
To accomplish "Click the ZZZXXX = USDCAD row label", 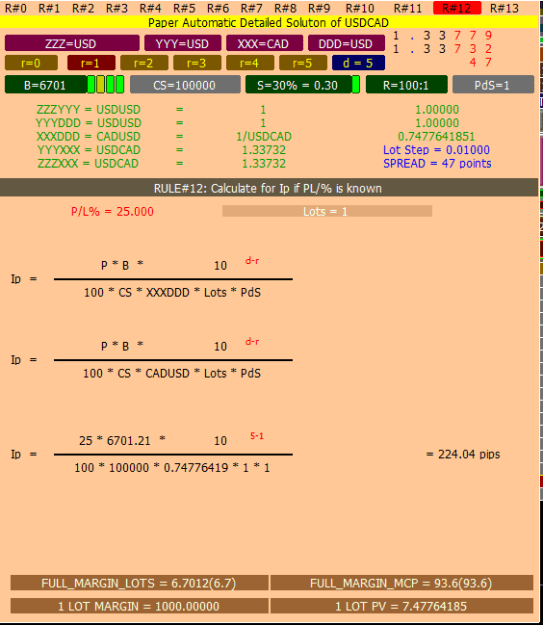I will (x=88, y=163).
